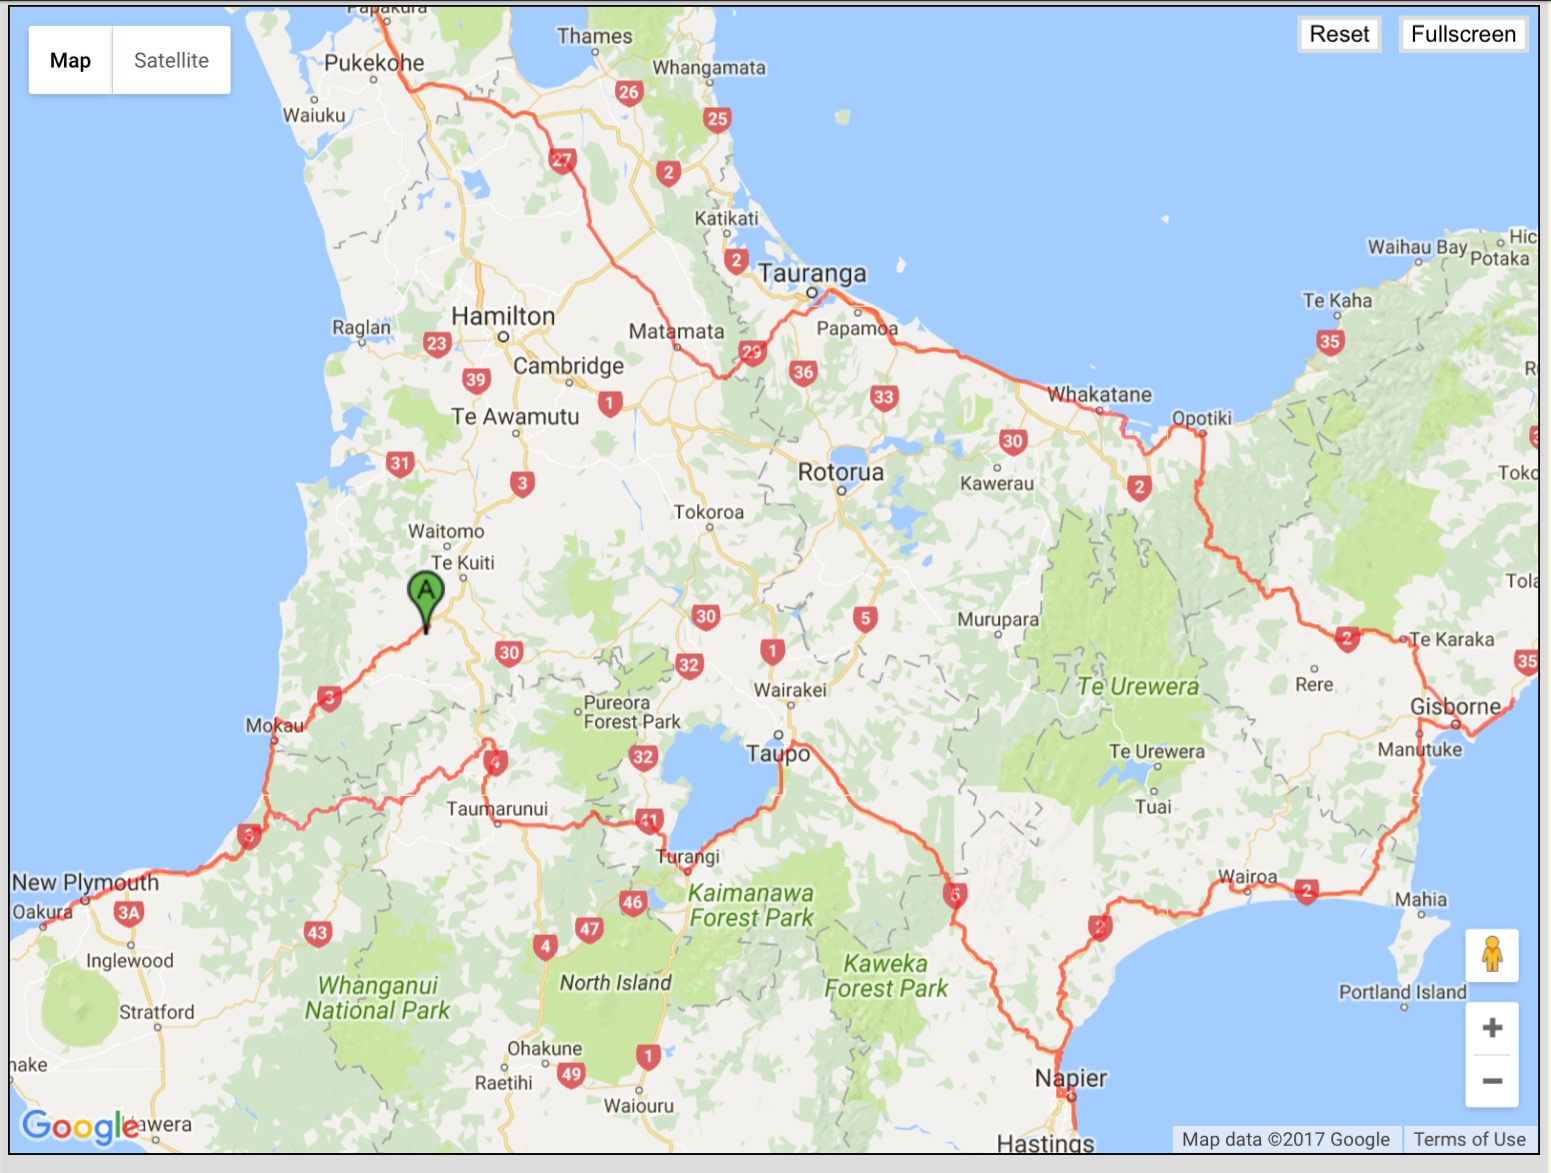
Task: Click the Reset button
Action: [x=1338, y=34]
